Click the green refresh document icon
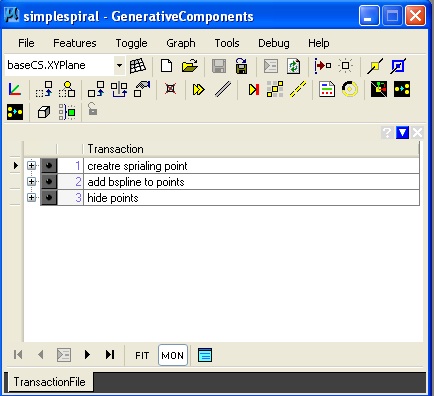The width and height of the screenshot is (434, 396). pyautogui.click(x=293, y=66)
